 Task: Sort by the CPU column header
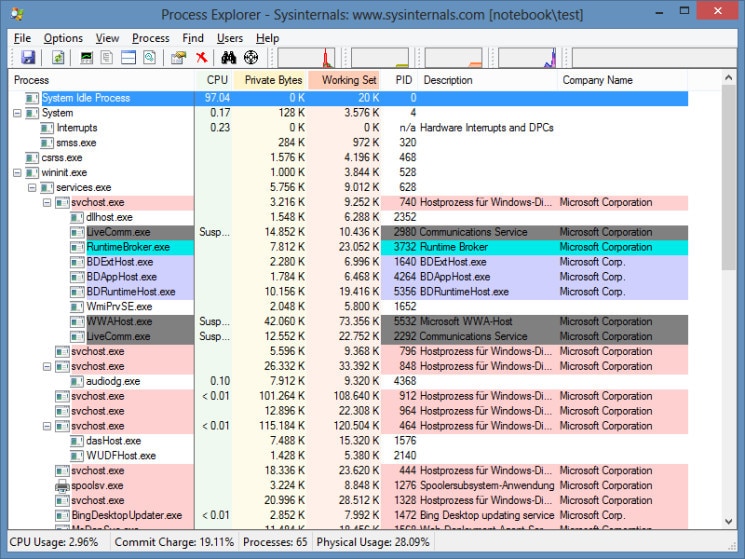[214, 80]
